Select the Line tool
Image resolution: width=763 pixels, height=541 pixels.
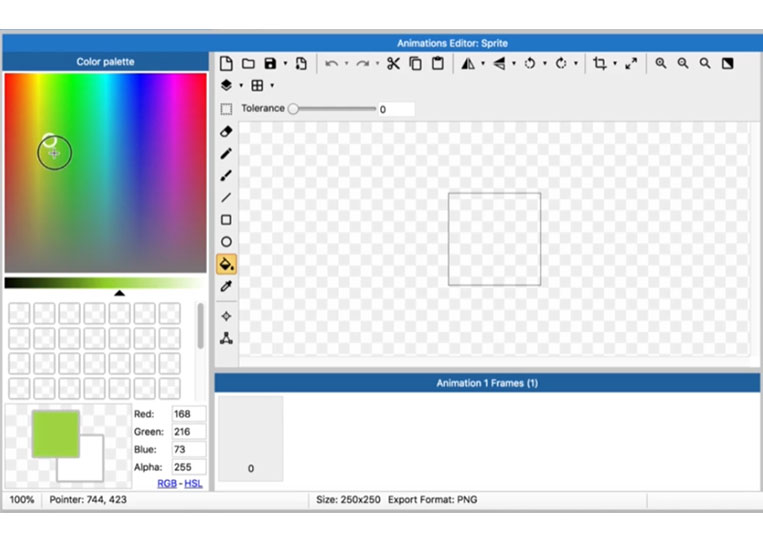click(226, 198)
